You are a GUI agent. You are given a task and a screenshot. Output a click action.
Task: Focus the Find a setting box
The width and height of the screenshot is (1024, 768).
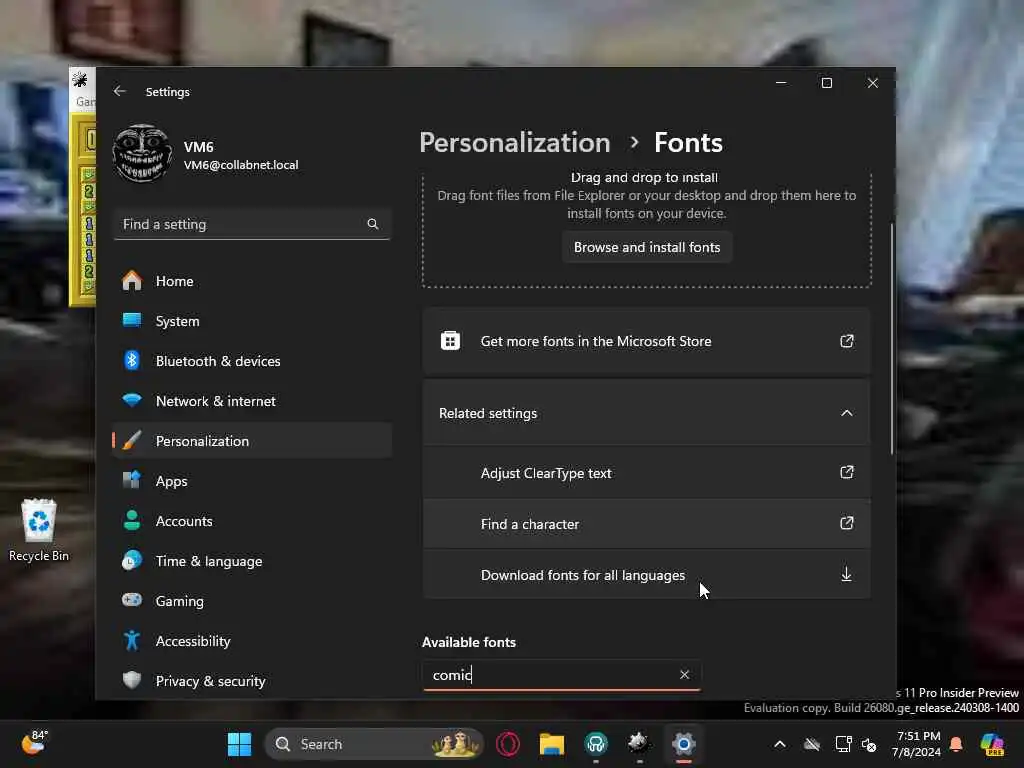tap(252, 224)
